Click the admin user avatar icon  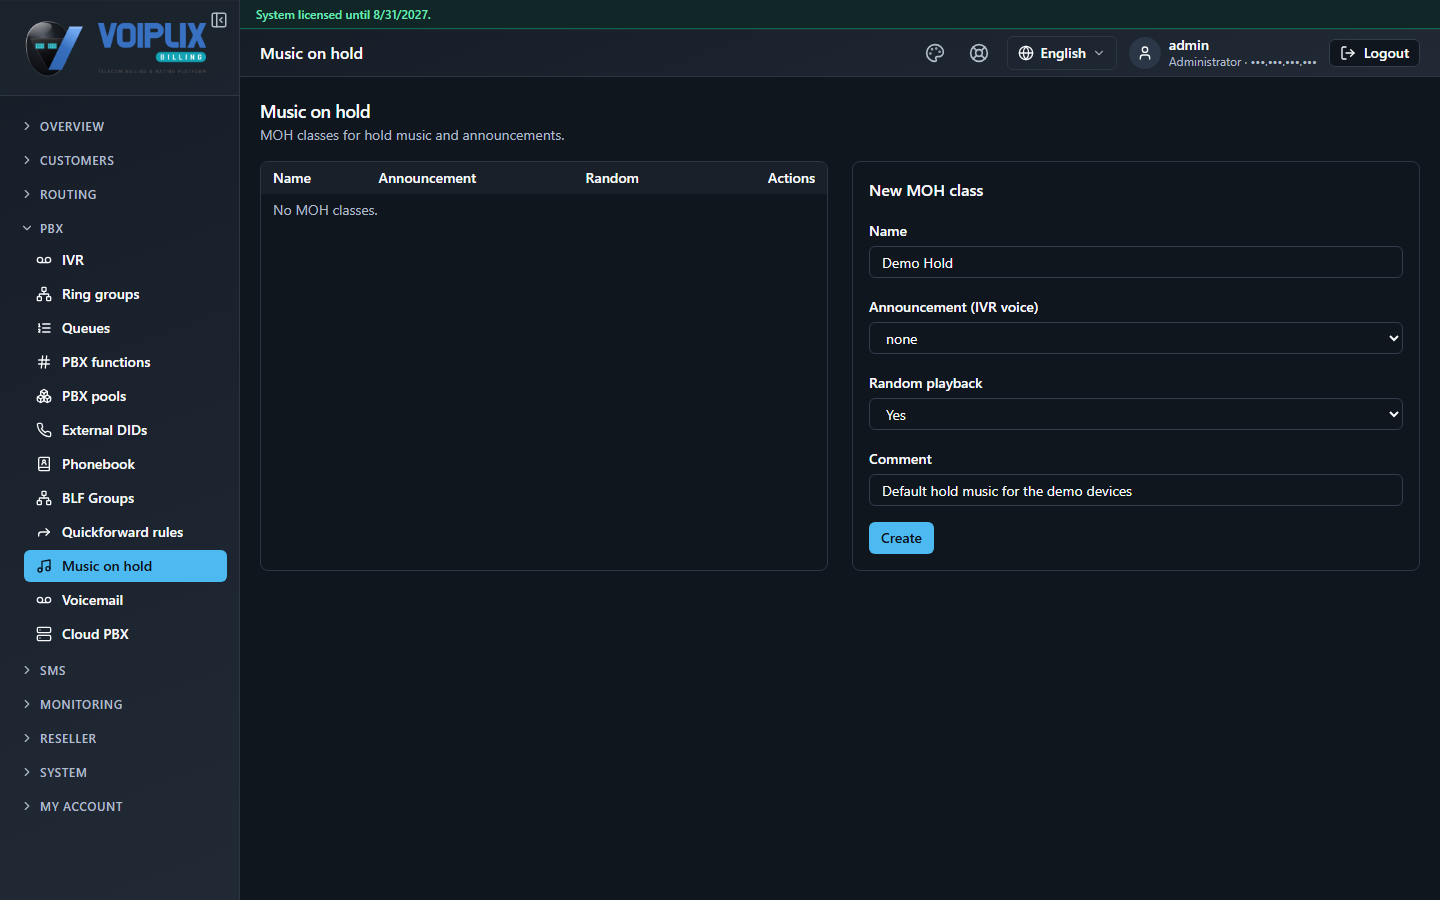click(1145, 53)
